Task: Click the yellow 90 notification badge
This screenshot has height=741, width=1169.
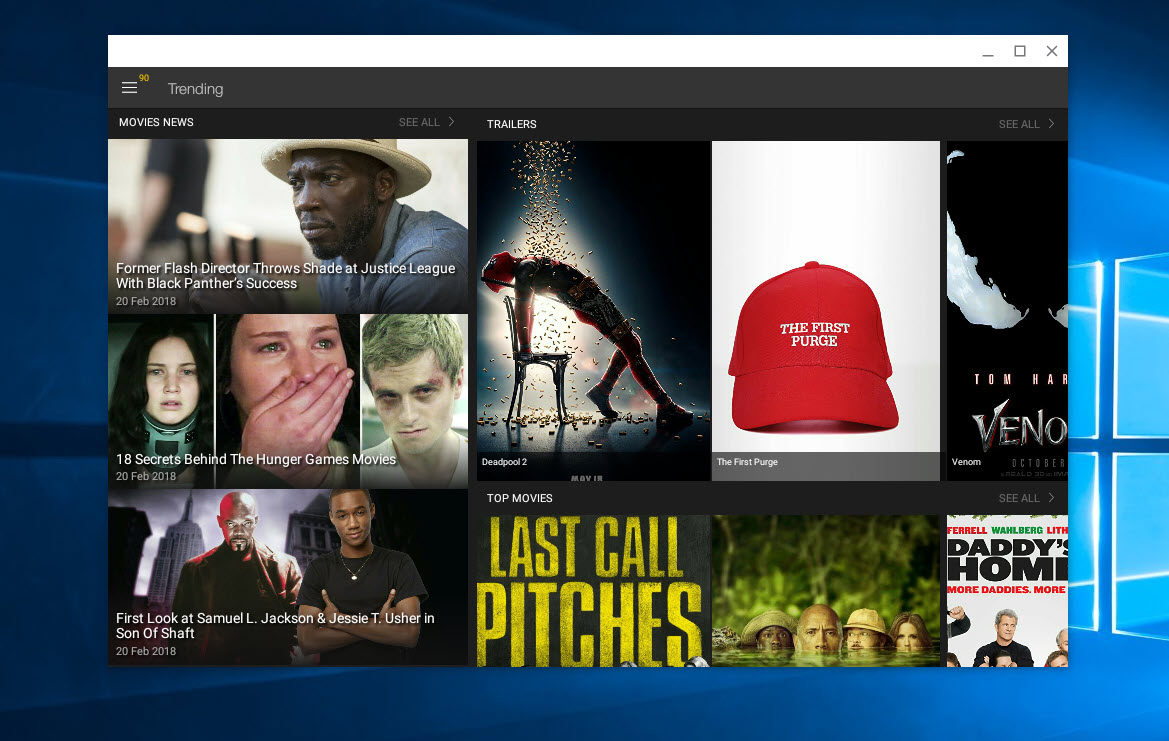Action: pyautogui.click(x=144, y=78)
